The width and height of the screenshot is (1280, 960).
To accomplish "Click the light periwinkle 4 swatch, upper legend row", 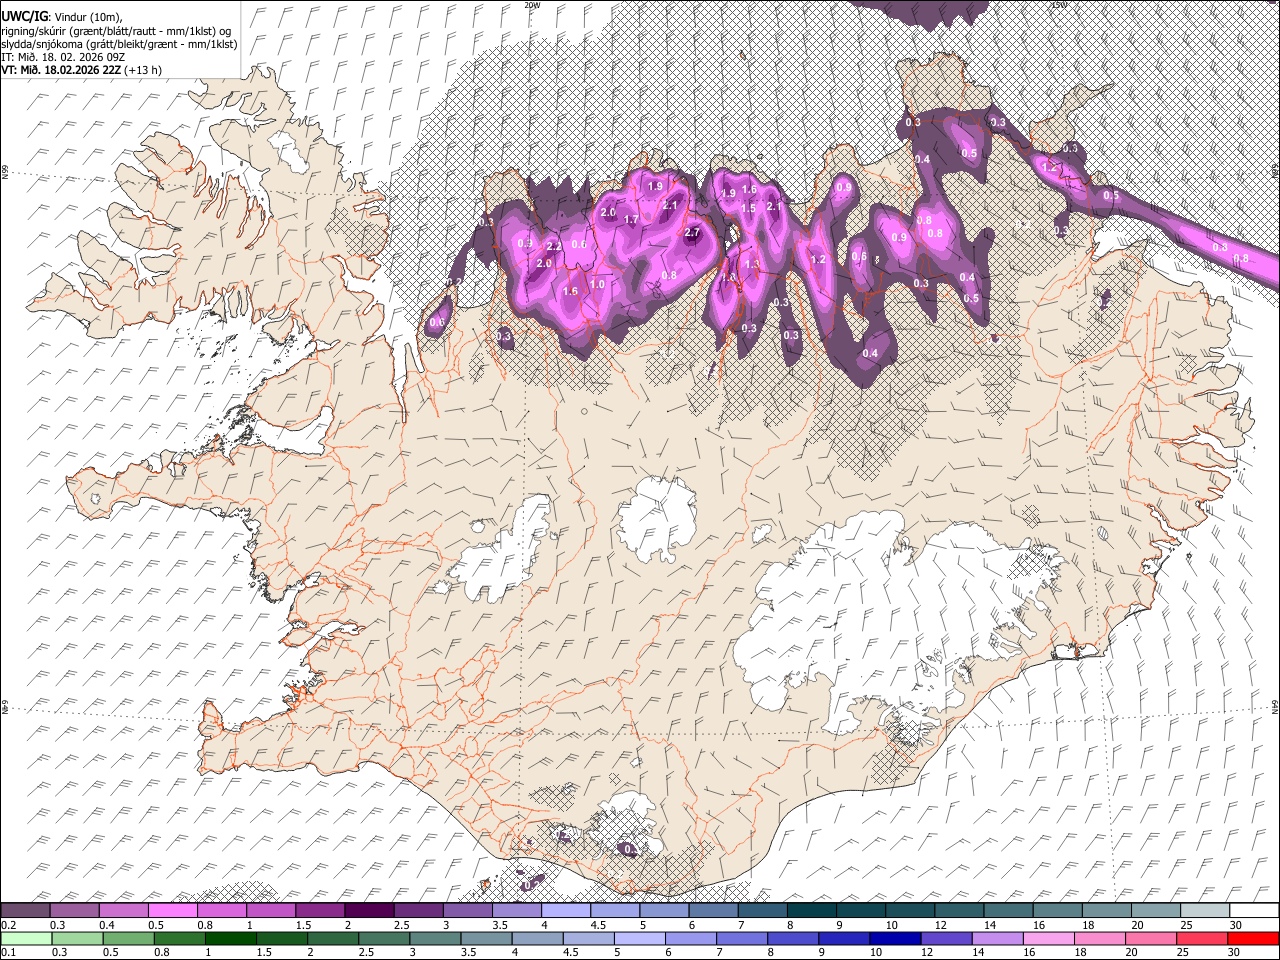I will point(566,910).
